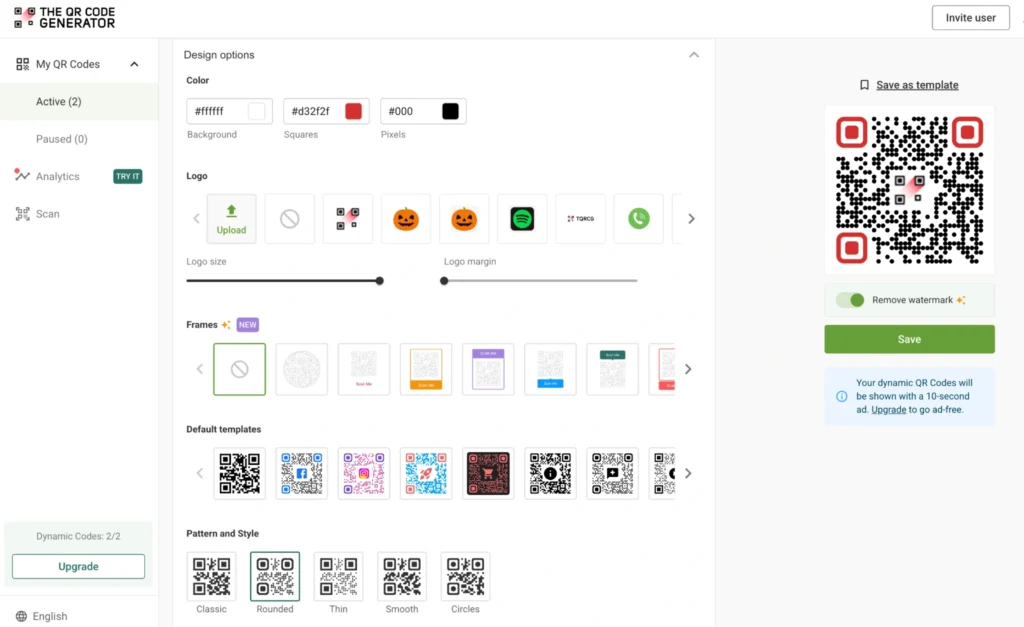Apply the Facebook default template
The width and height of the screenshot is (1024, 627).
302,474
